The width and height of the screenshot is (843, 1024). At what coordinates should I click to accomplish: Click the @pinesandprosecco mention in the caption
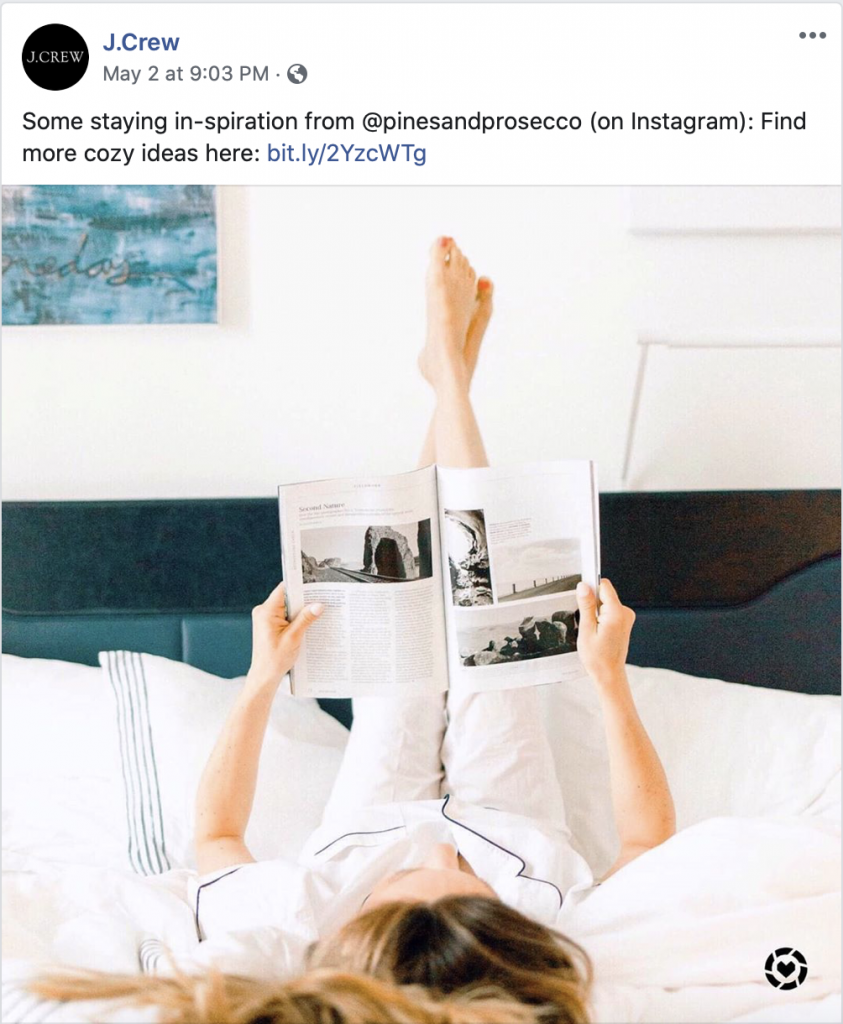(471, 121)
